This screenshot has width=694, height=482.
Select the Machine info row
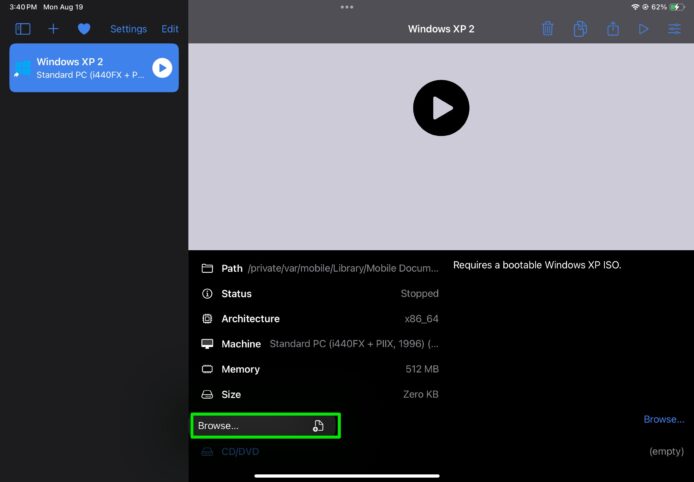coord(320,344)
